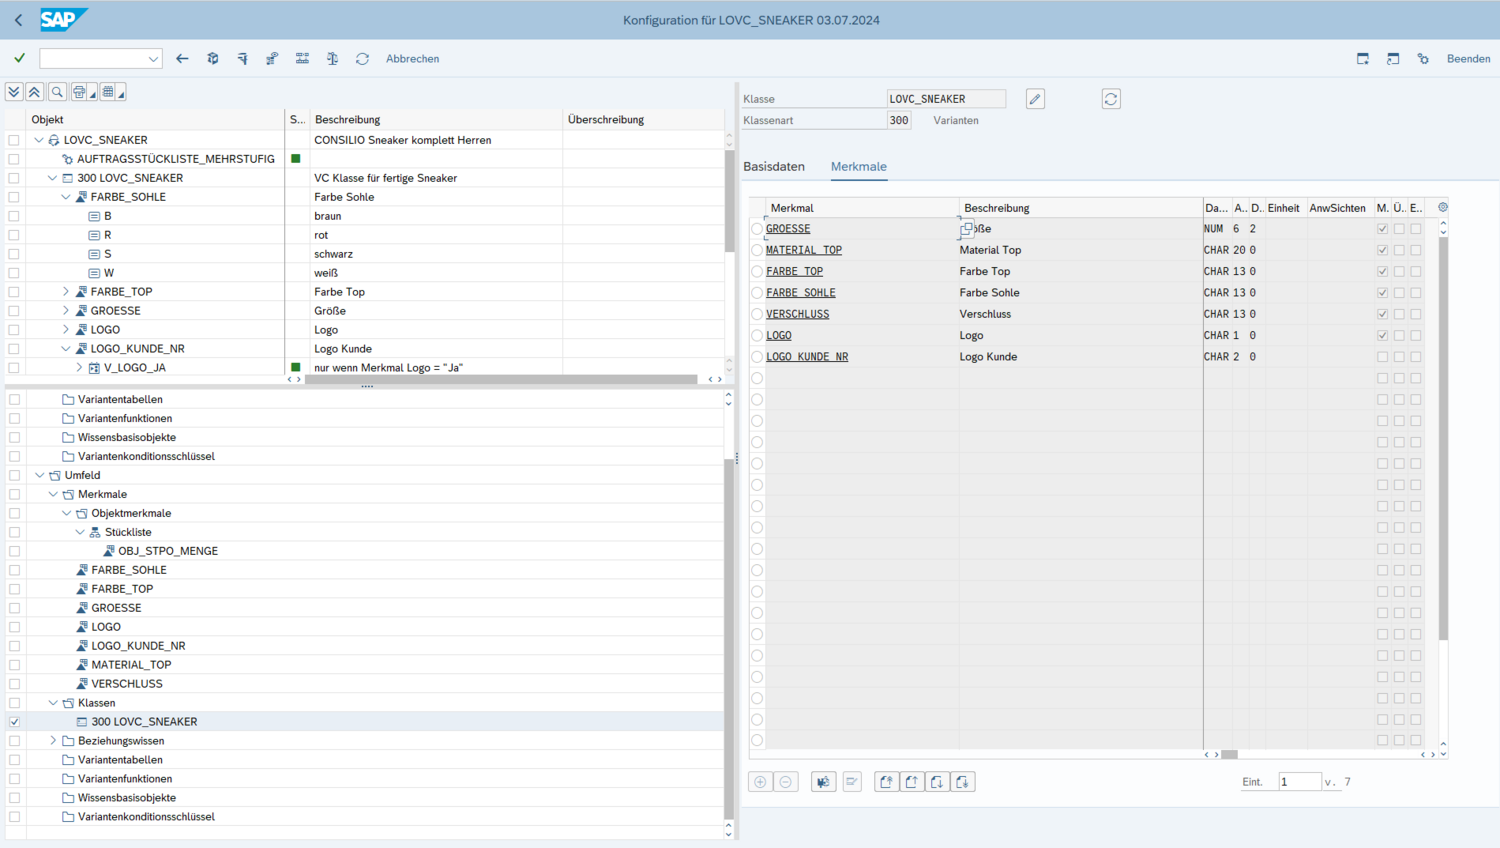Click the Merkmal table horizontal scrollbar thumb
This screenshot has height=848, width=1500.
pos(1229,755)
